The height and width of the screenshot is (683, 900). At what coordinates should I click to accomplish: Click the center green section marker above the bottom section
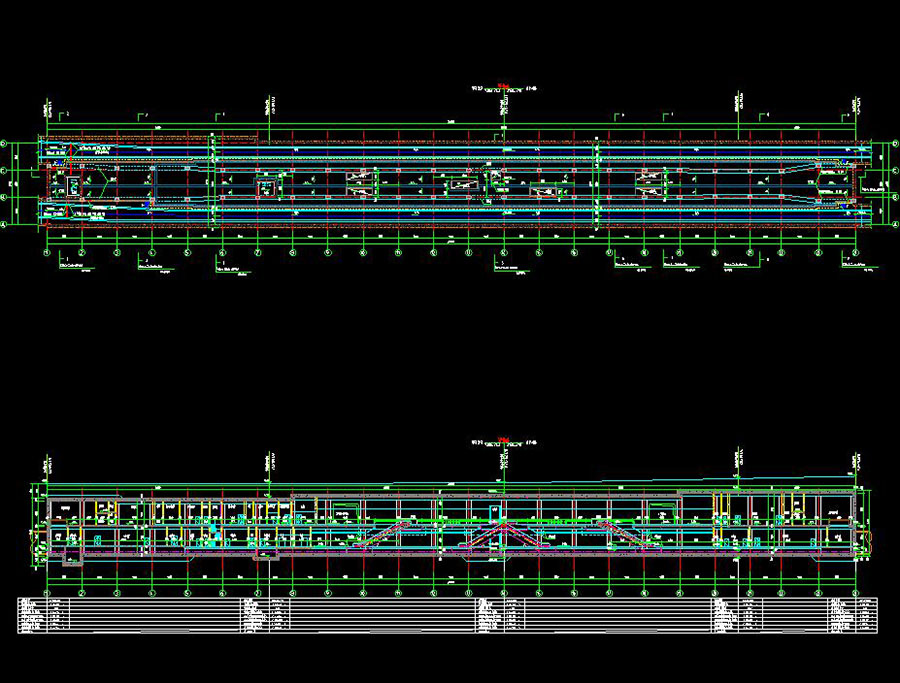503,461
